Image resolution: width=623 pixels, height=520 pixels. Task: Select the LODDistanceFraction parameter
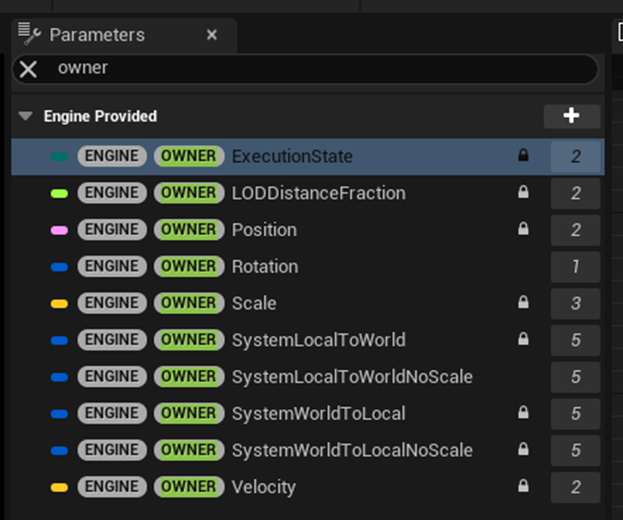tap(308, 193)
